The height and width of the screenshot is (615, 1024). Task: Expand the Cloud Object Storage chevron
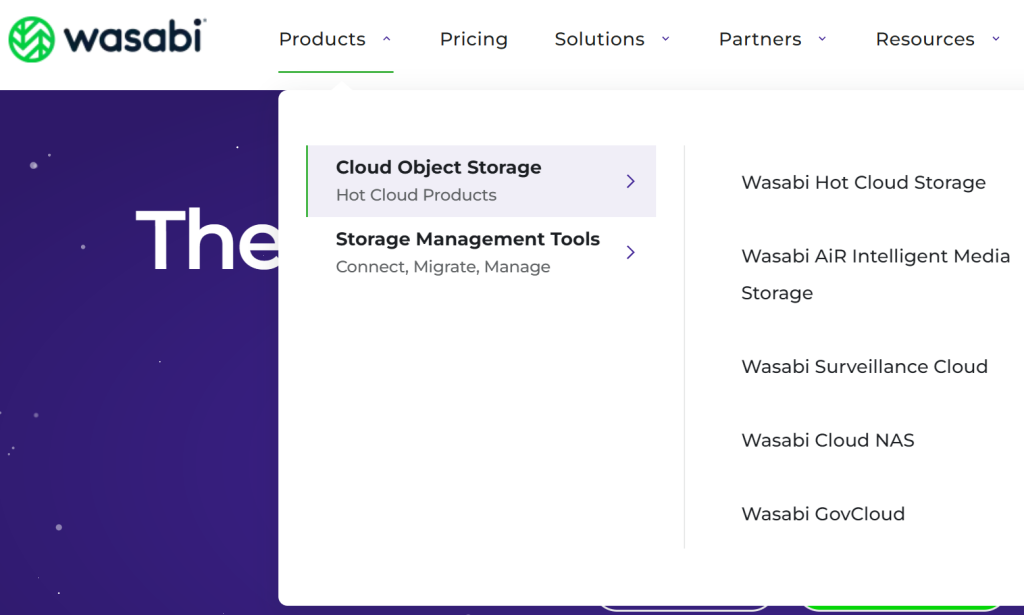[630, 181]
